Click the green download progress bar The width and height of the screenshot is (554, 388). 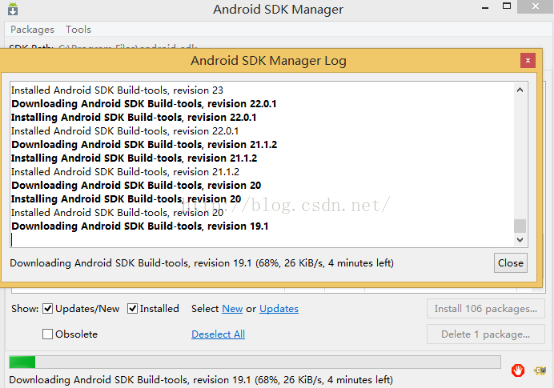coord(255,362)
